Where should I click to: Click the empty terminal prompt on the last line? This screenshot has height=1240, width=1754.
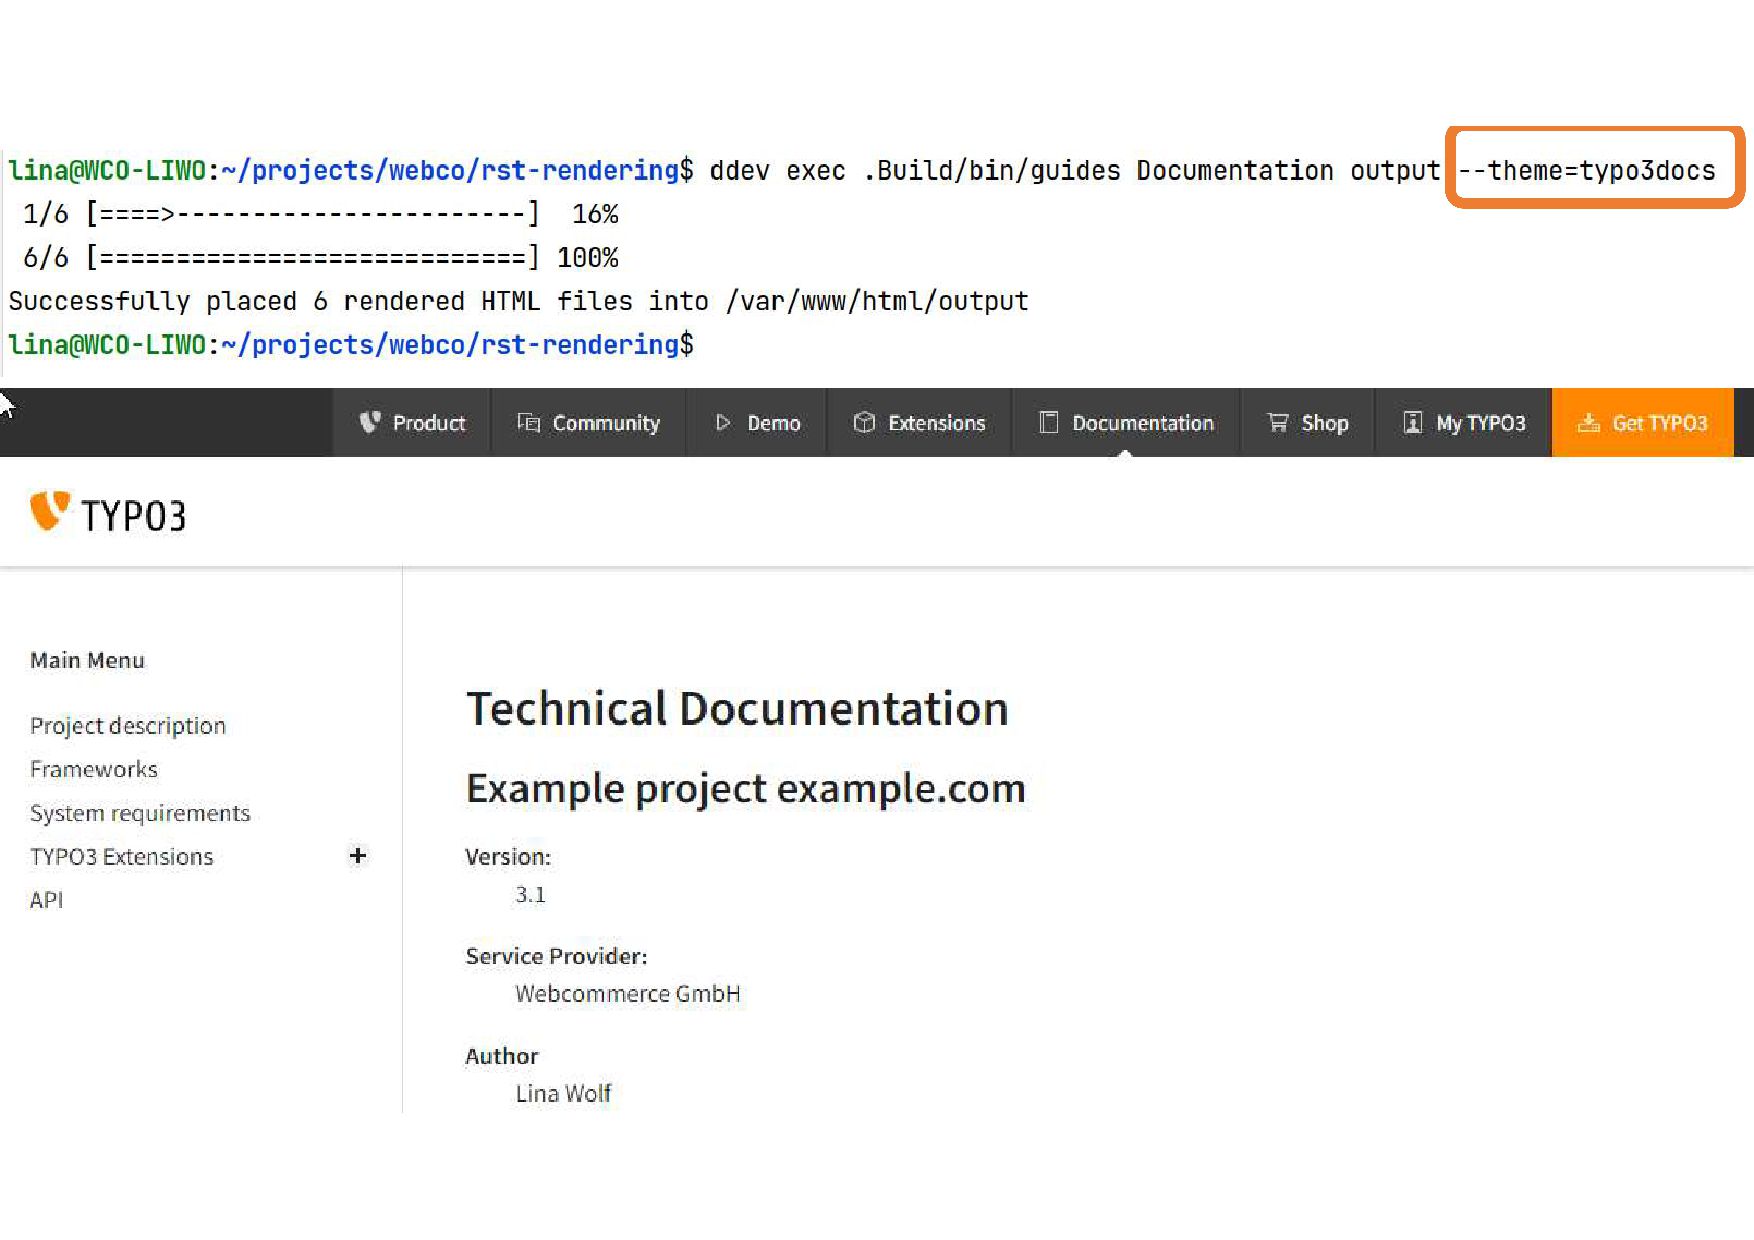351,345
